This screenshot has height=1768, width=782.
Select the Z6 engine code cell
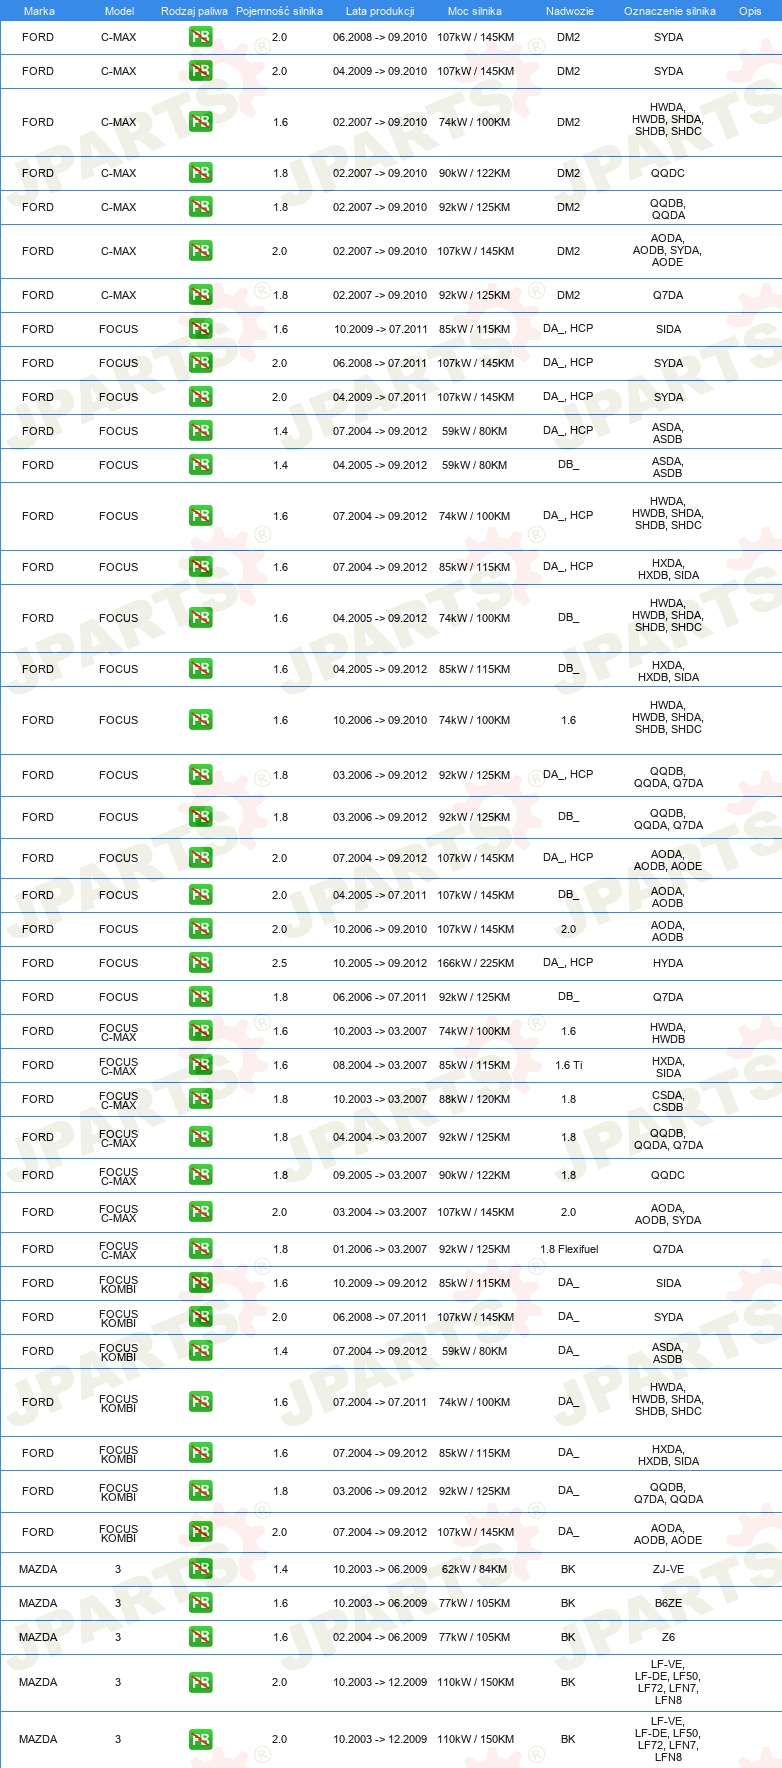(668, 1637)
